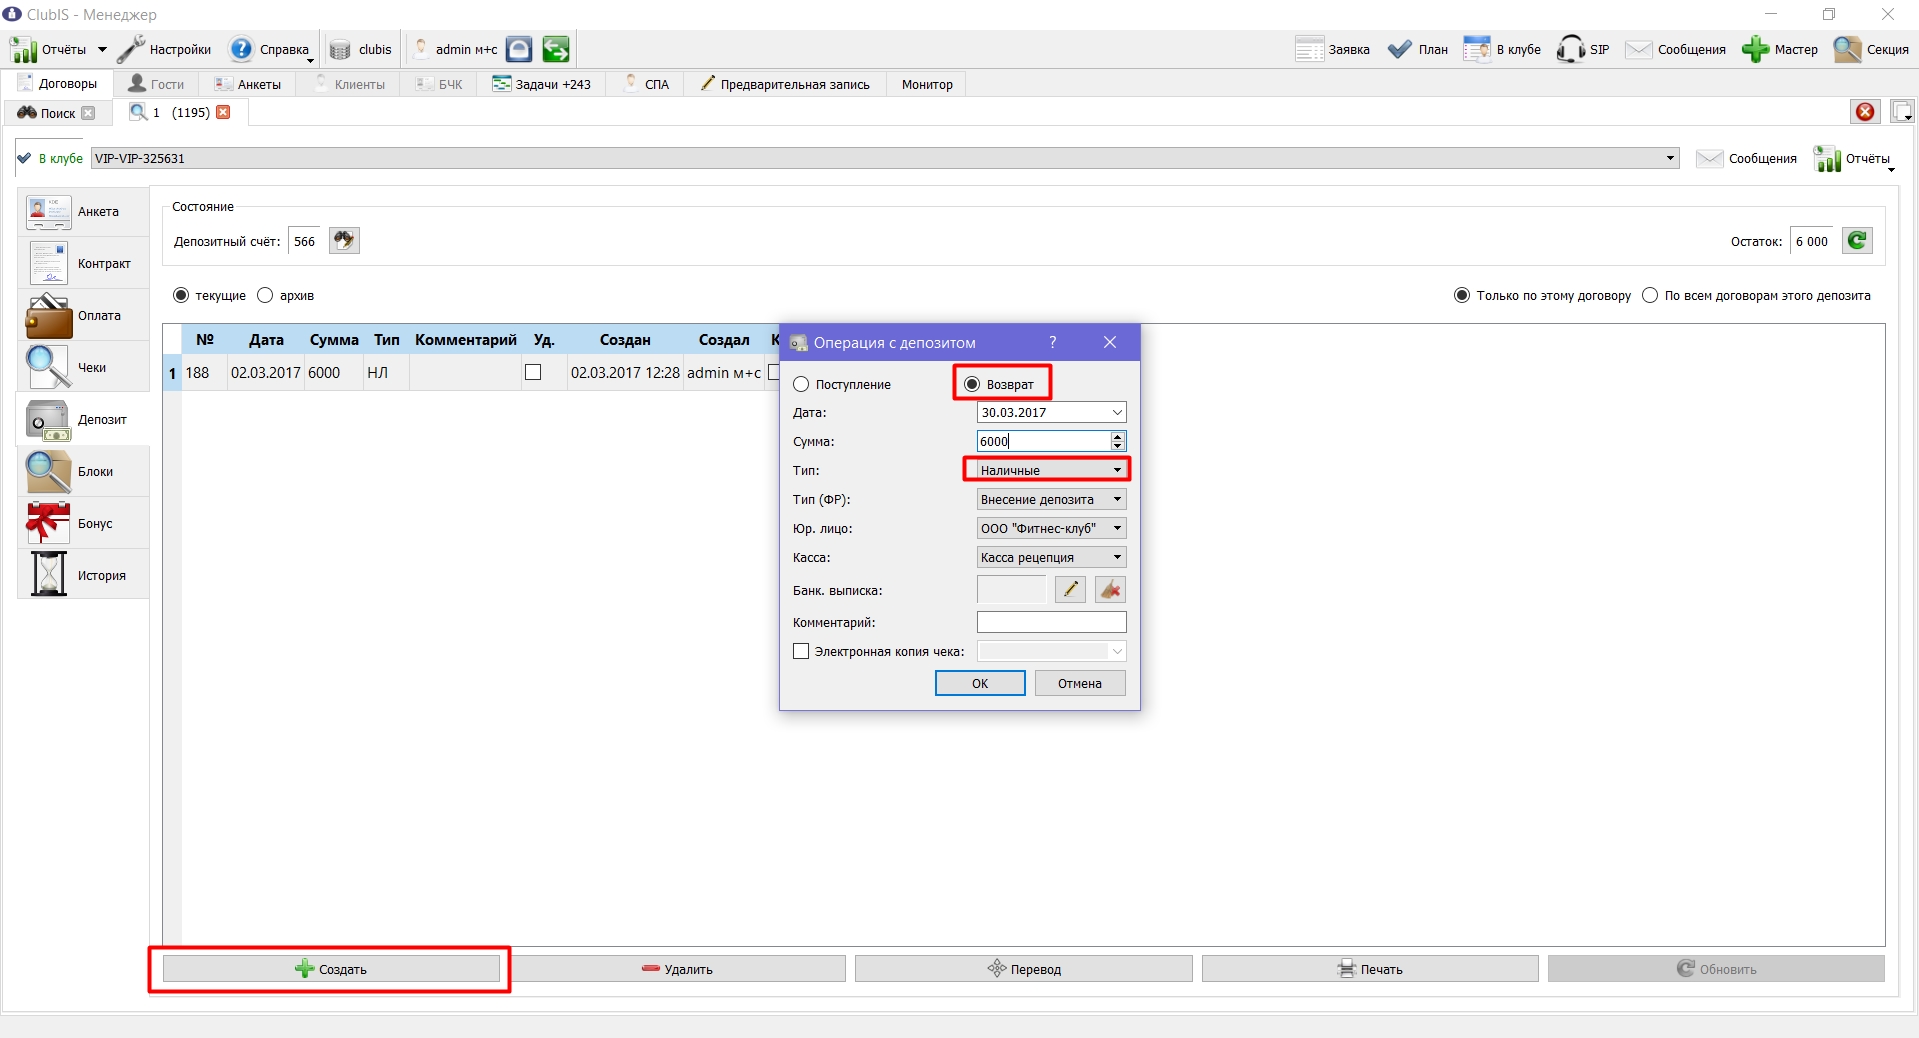Click clear icon for bank statement
This screenshot has width=1919, height=1038.
pyautogui.click(x=1110, y=590)
